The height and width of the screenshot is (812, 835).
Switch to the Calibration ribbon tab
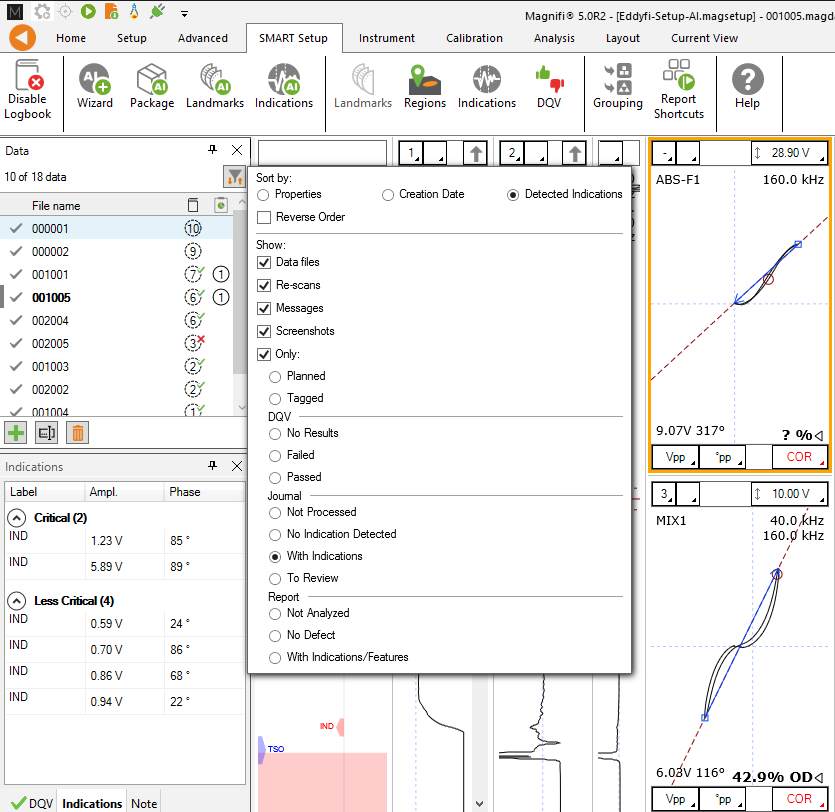click(474, 38)
